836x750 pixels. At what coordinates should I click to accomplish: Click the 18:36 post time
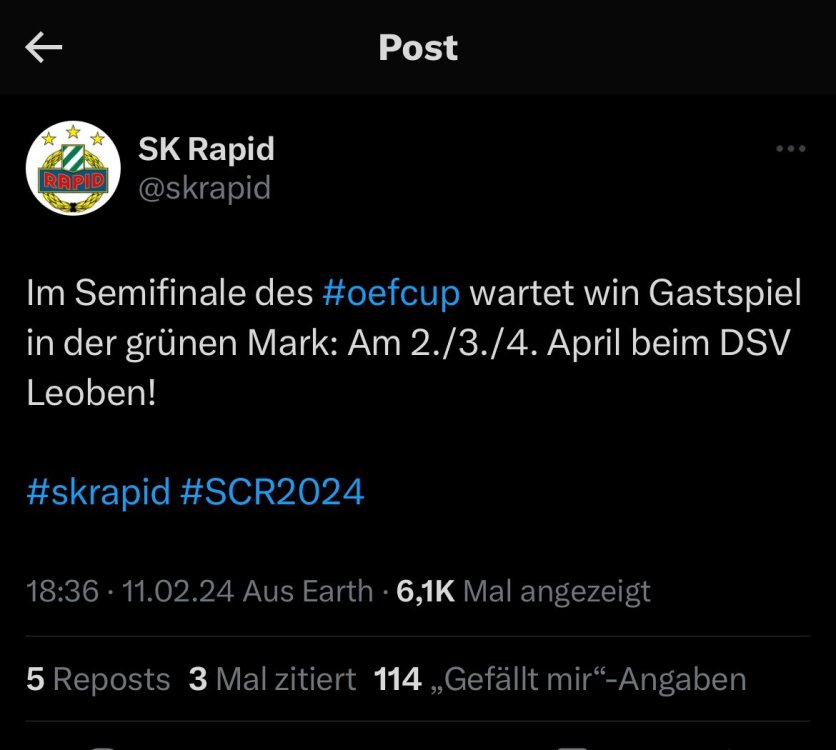tap(62, 591)
